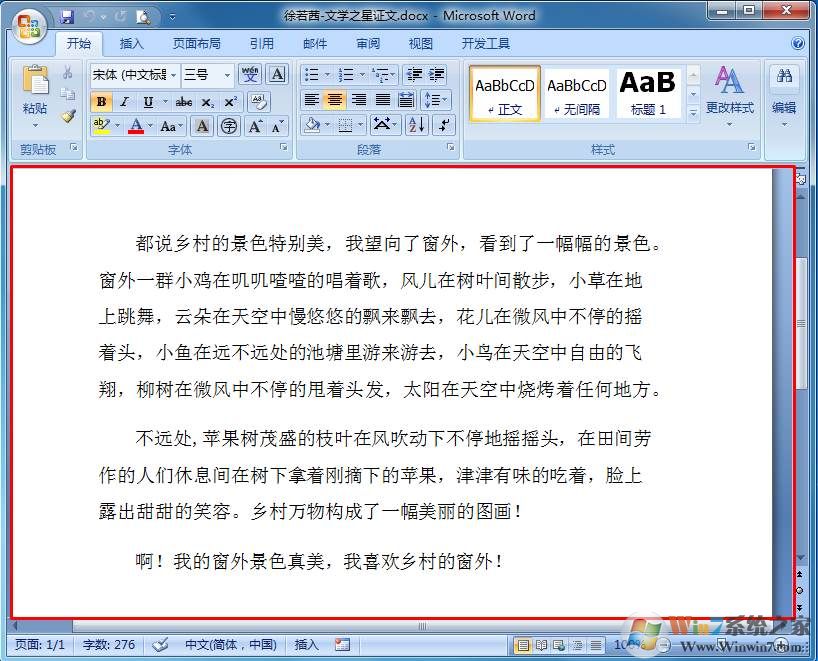This screenshot has height=661, width=818.
Task: Click the word count 字数: 276
Action: (109, 645)
